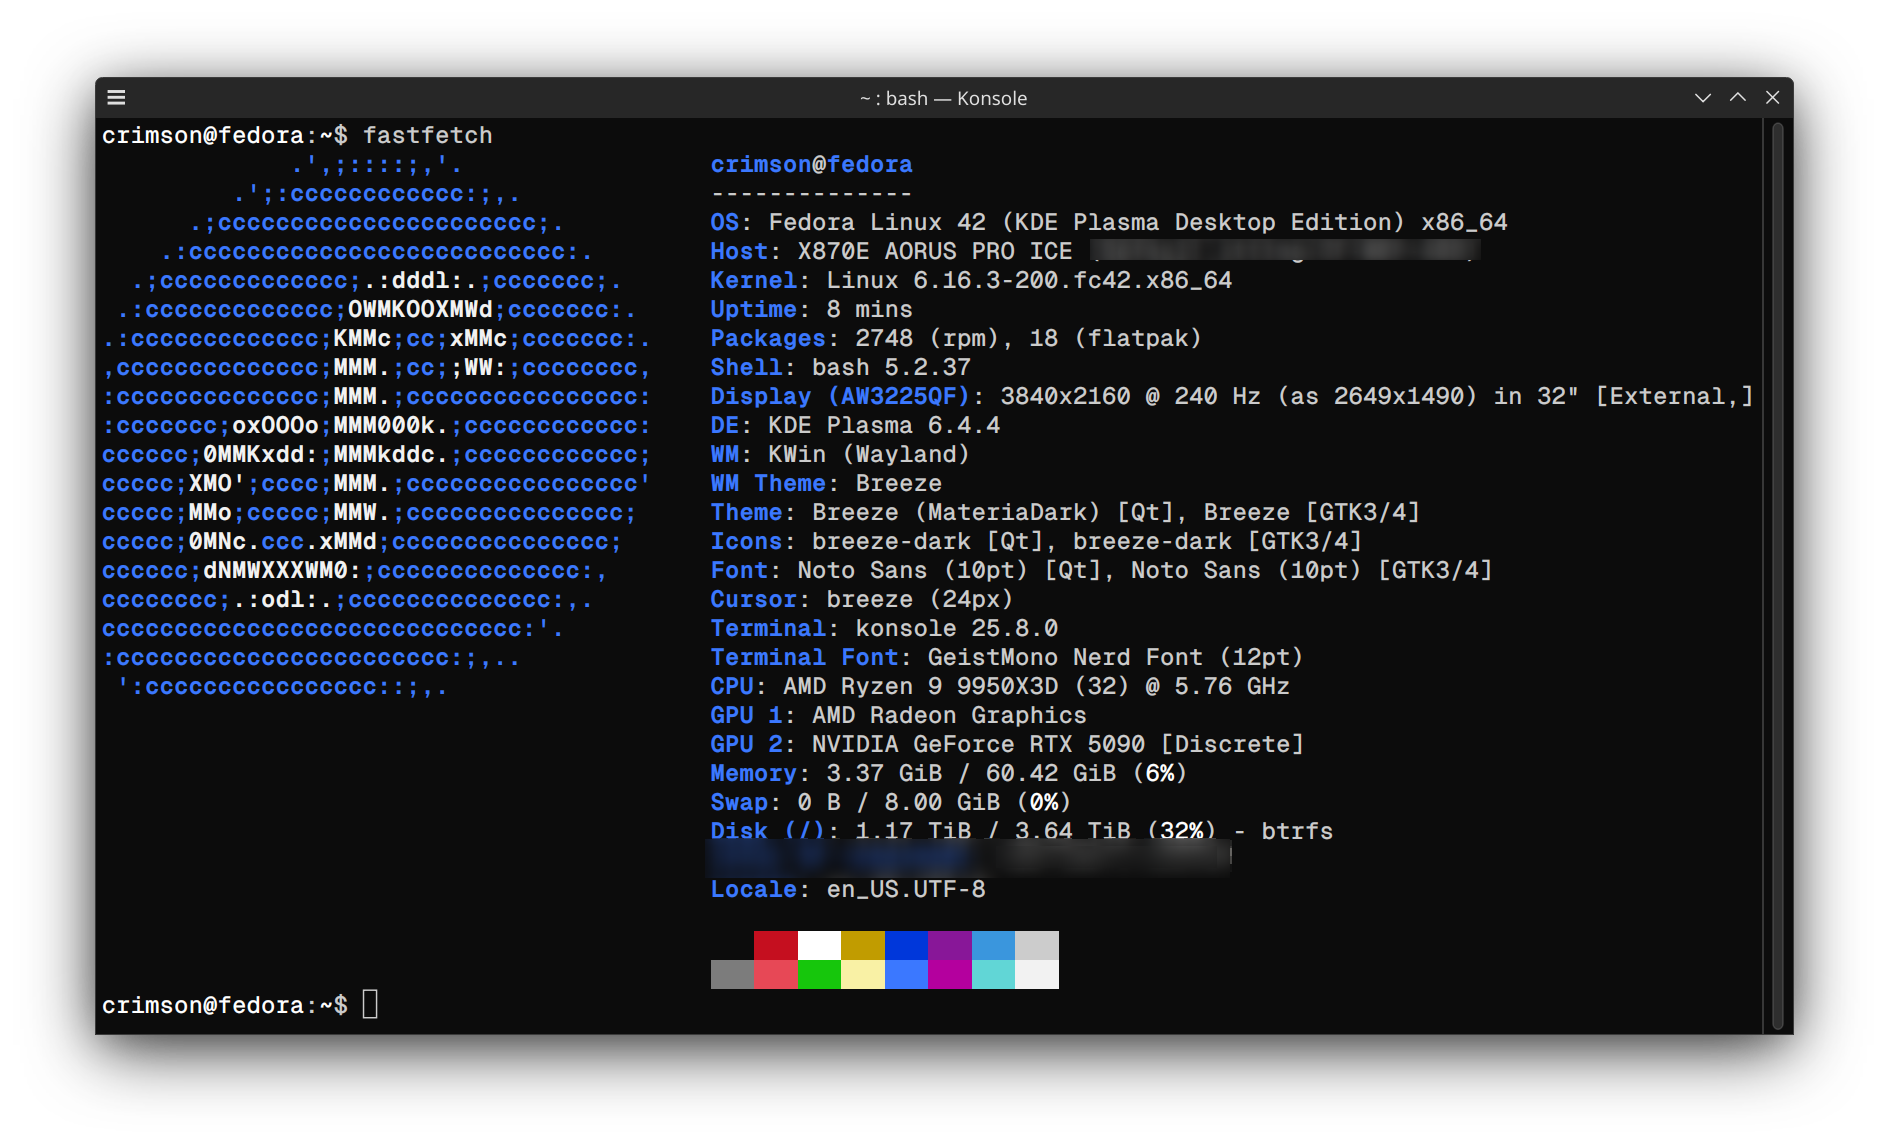Click the Fedora ASCII art logo
Viewport: 1888px width, 1147px height.
pyautogui.click(x=377, y=425)
